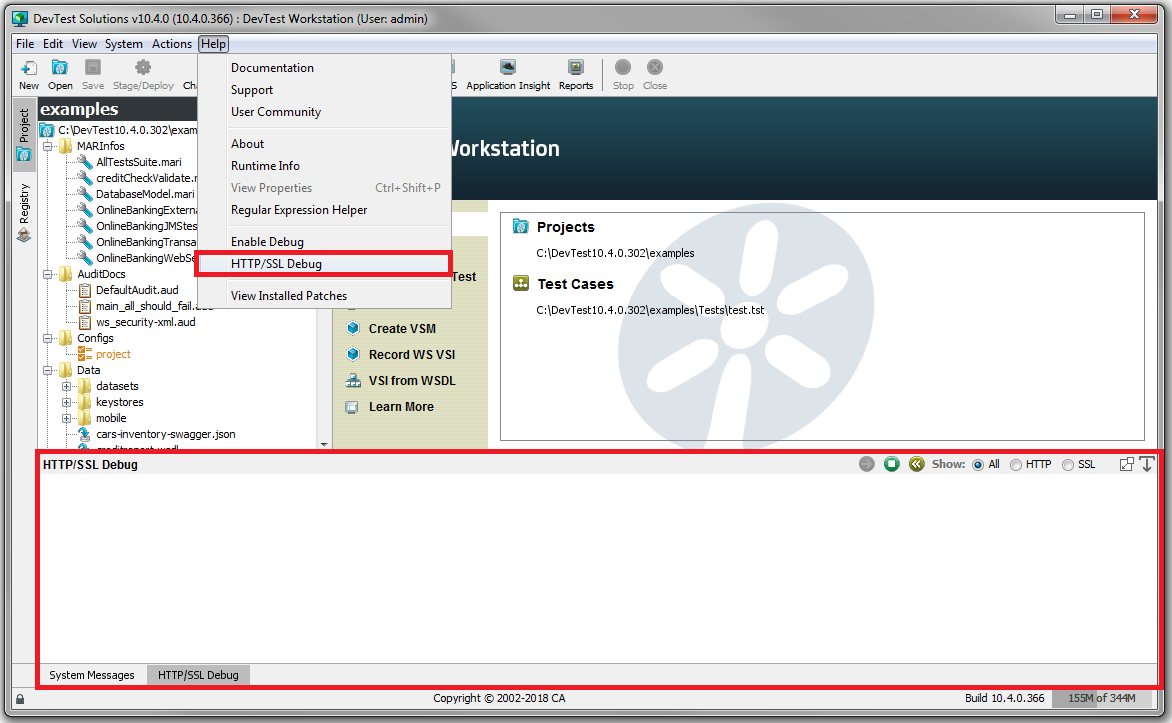Select the SSL radio button in Show
Viewport: 1172px width, 723px height.
pos(1067,465)
